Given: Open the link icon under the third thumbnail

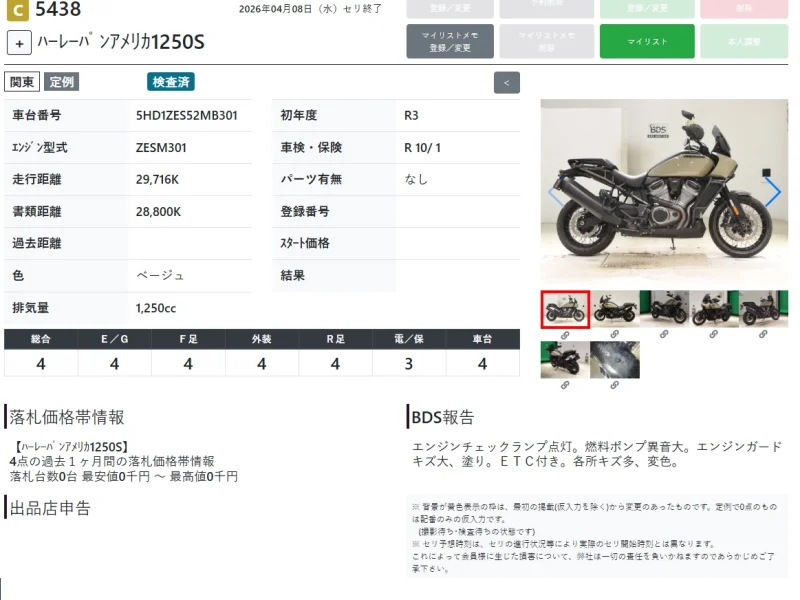Looking at the screenshot, I should pos(664,334).
